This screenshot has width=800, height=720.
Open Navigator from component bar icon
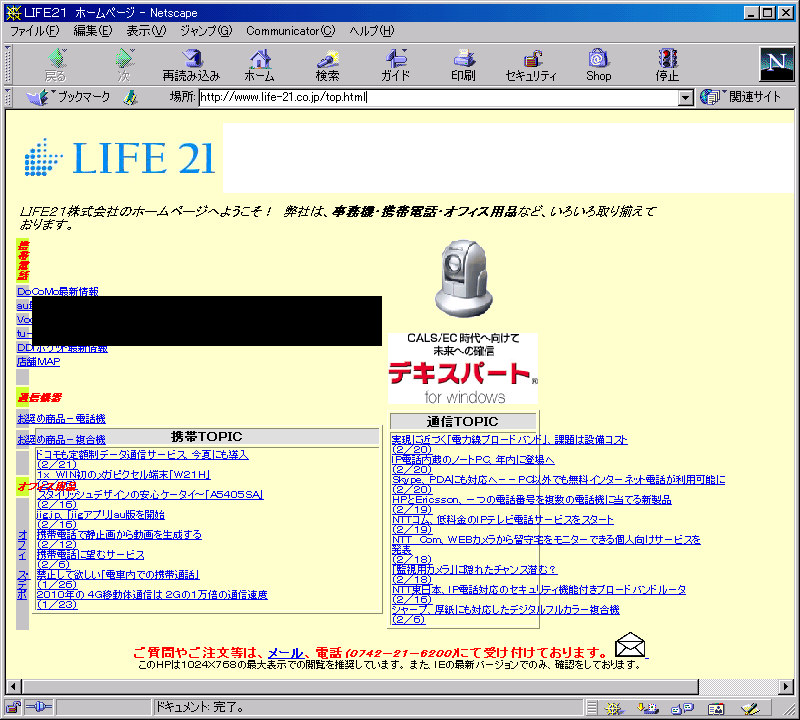614,708
